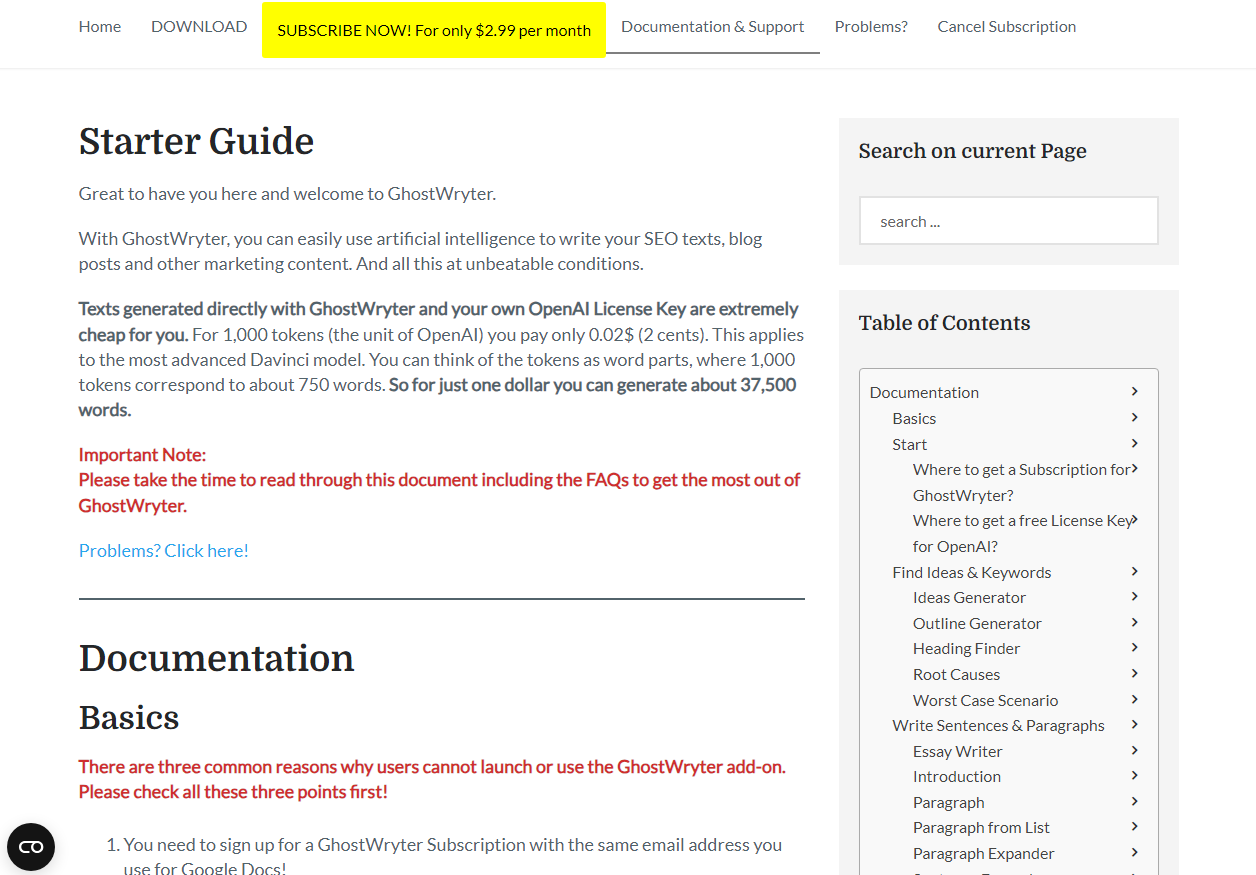Expand the Basics chevron in table of contents
This screenshot has height=875, width=1256.
[1135, 417]
